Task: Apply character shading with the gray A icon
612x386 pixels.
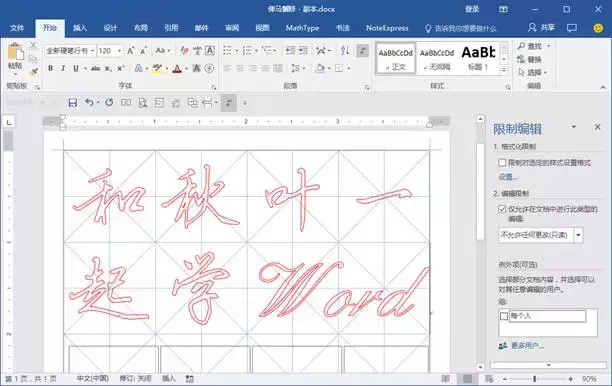Action: click(x=197, y=68)
